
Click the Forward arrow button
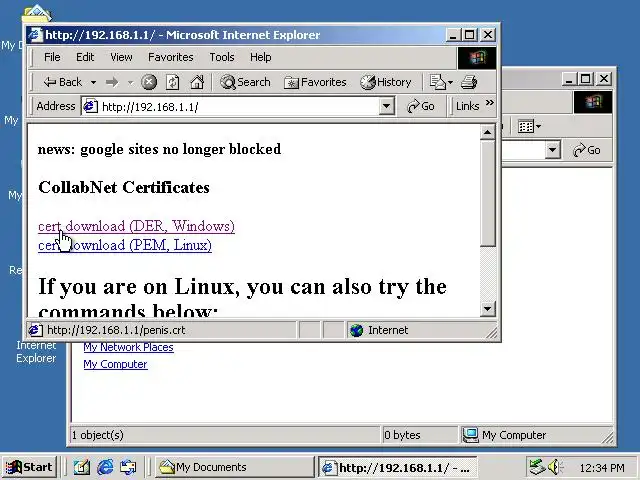pyautogui.click(x=112, y=82)
